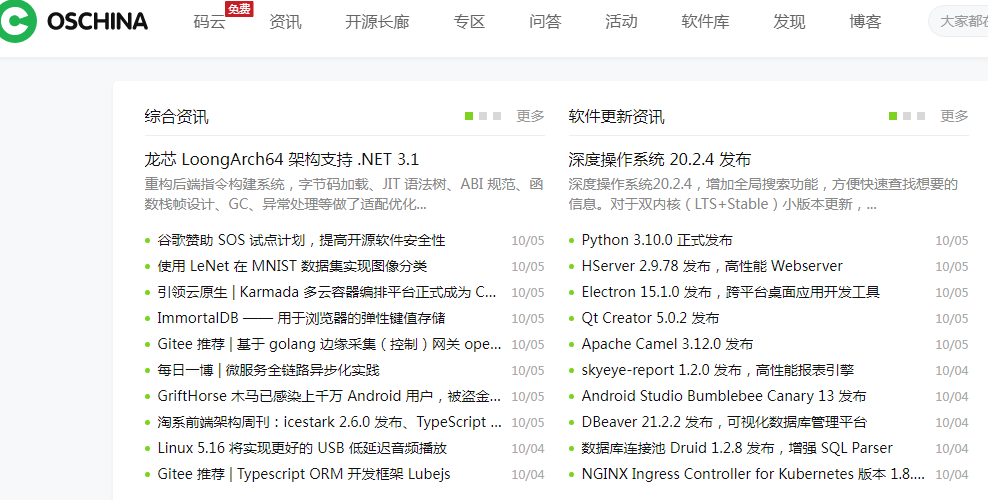This screenshot has width=988, height=500.
Task: Open ImmortalDB 弹性键值存储 article
Action: (301, 318)
